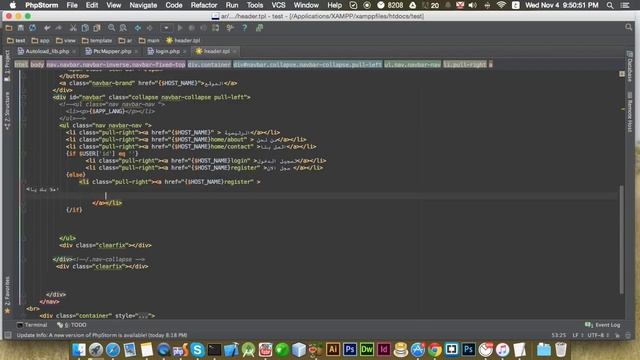Click the Find magnifier icon
Screen dimensions: 640x360
point(111,28)
